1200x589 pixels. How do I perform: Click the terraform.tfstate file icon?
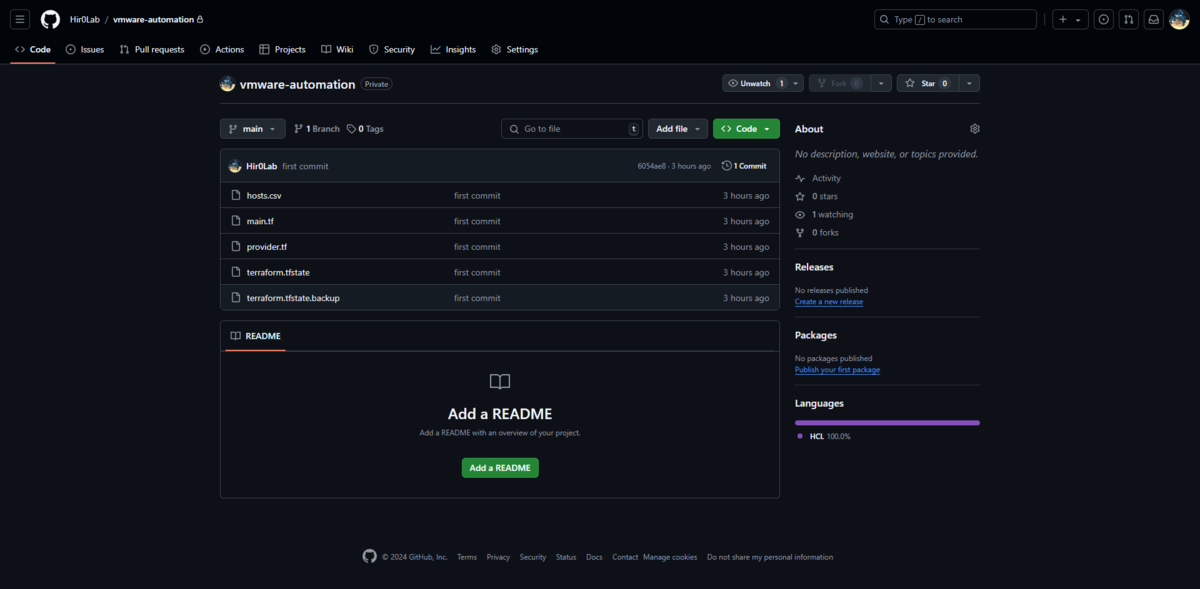[x=236, y=272]
